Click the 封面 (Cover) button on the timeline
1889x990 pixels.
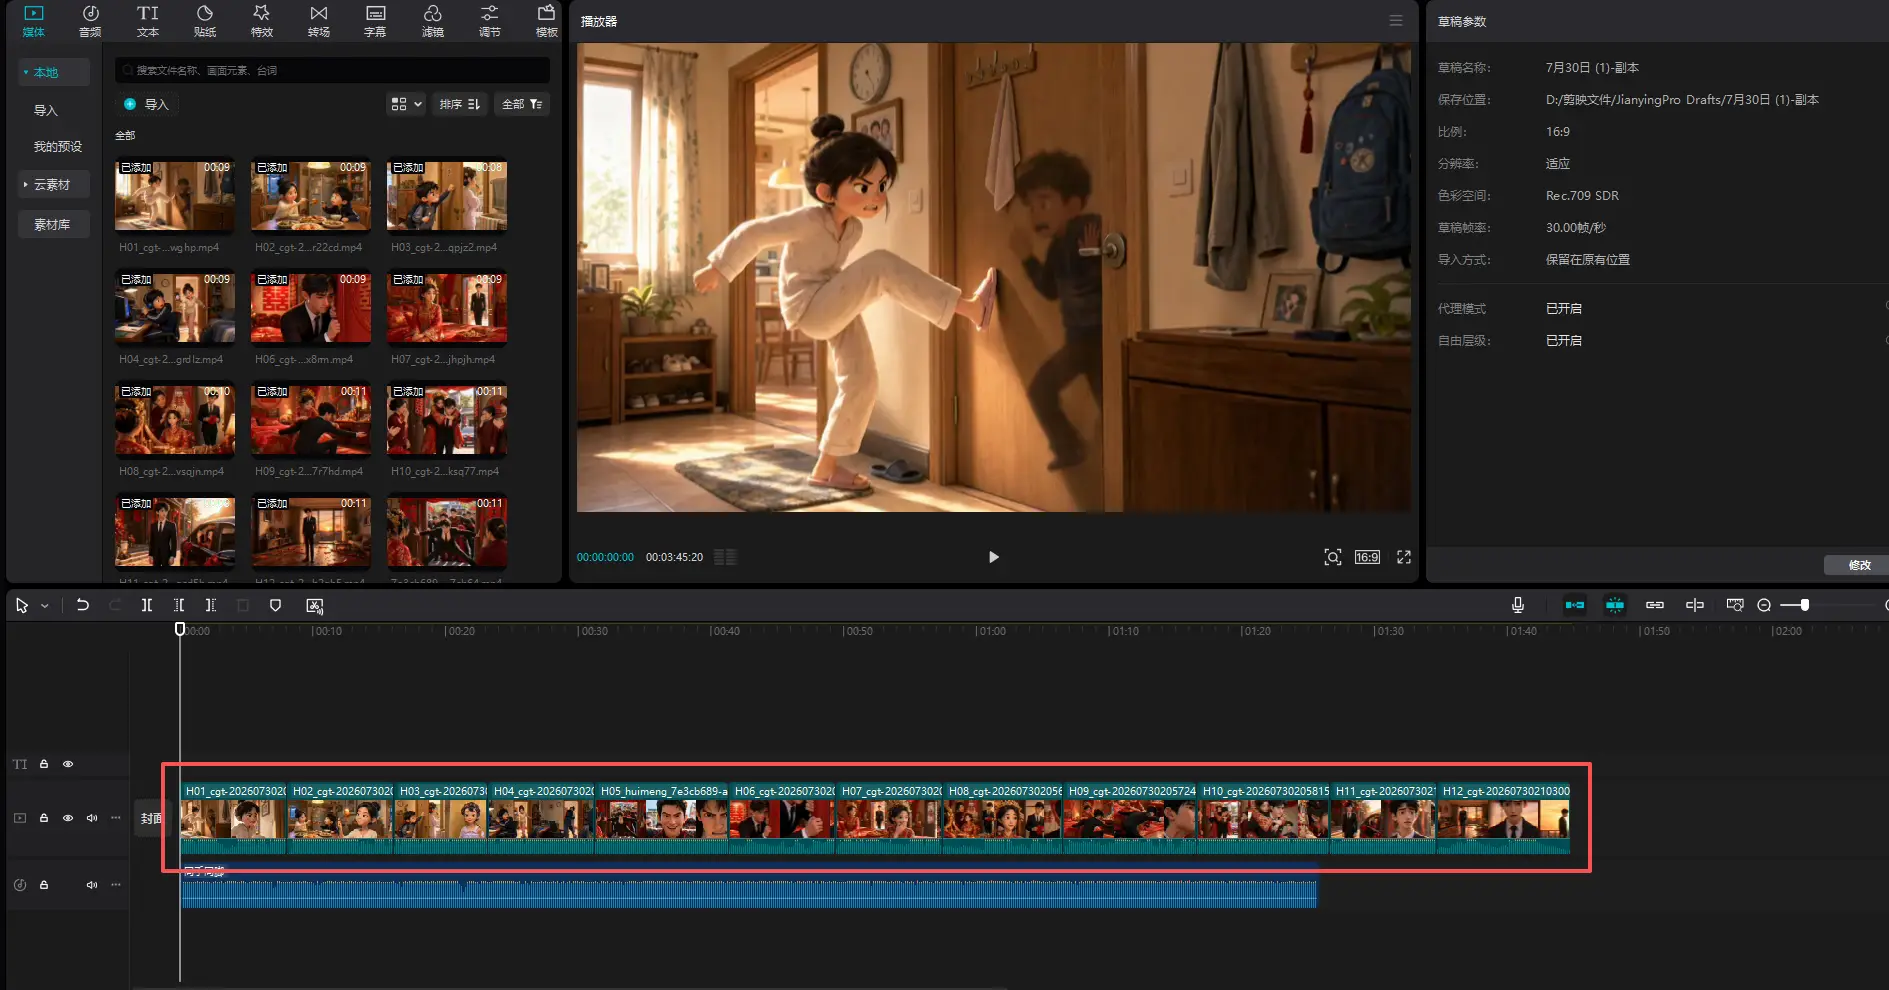point(151,818)
